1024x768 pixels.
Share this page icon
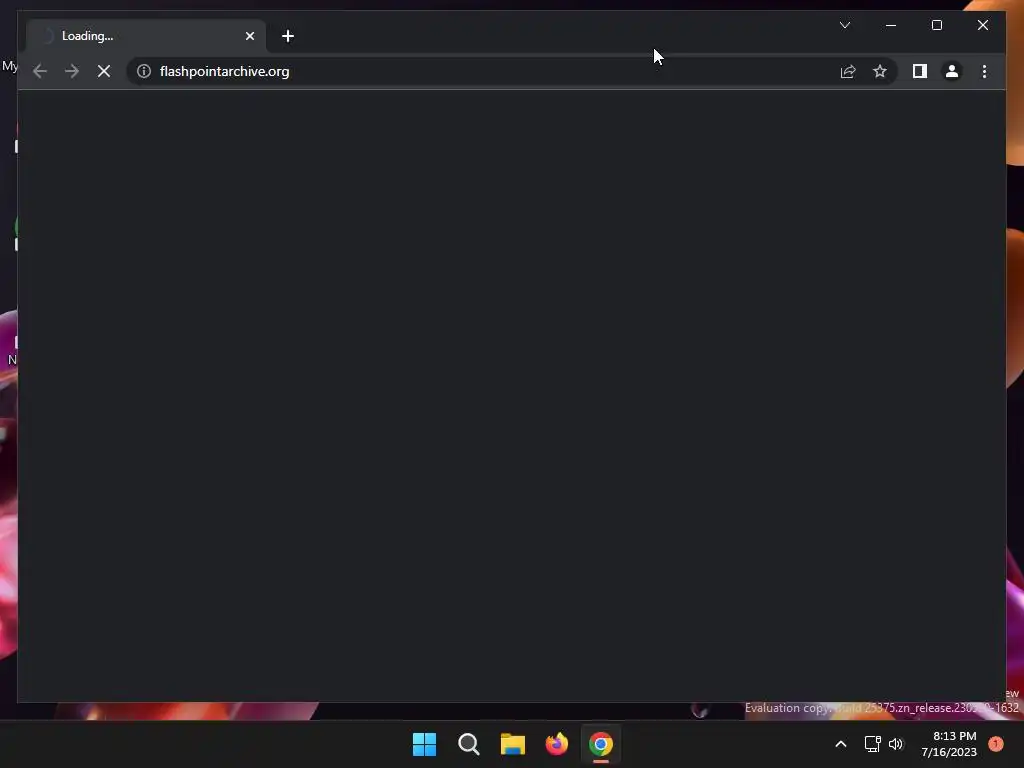click(848, 71)
